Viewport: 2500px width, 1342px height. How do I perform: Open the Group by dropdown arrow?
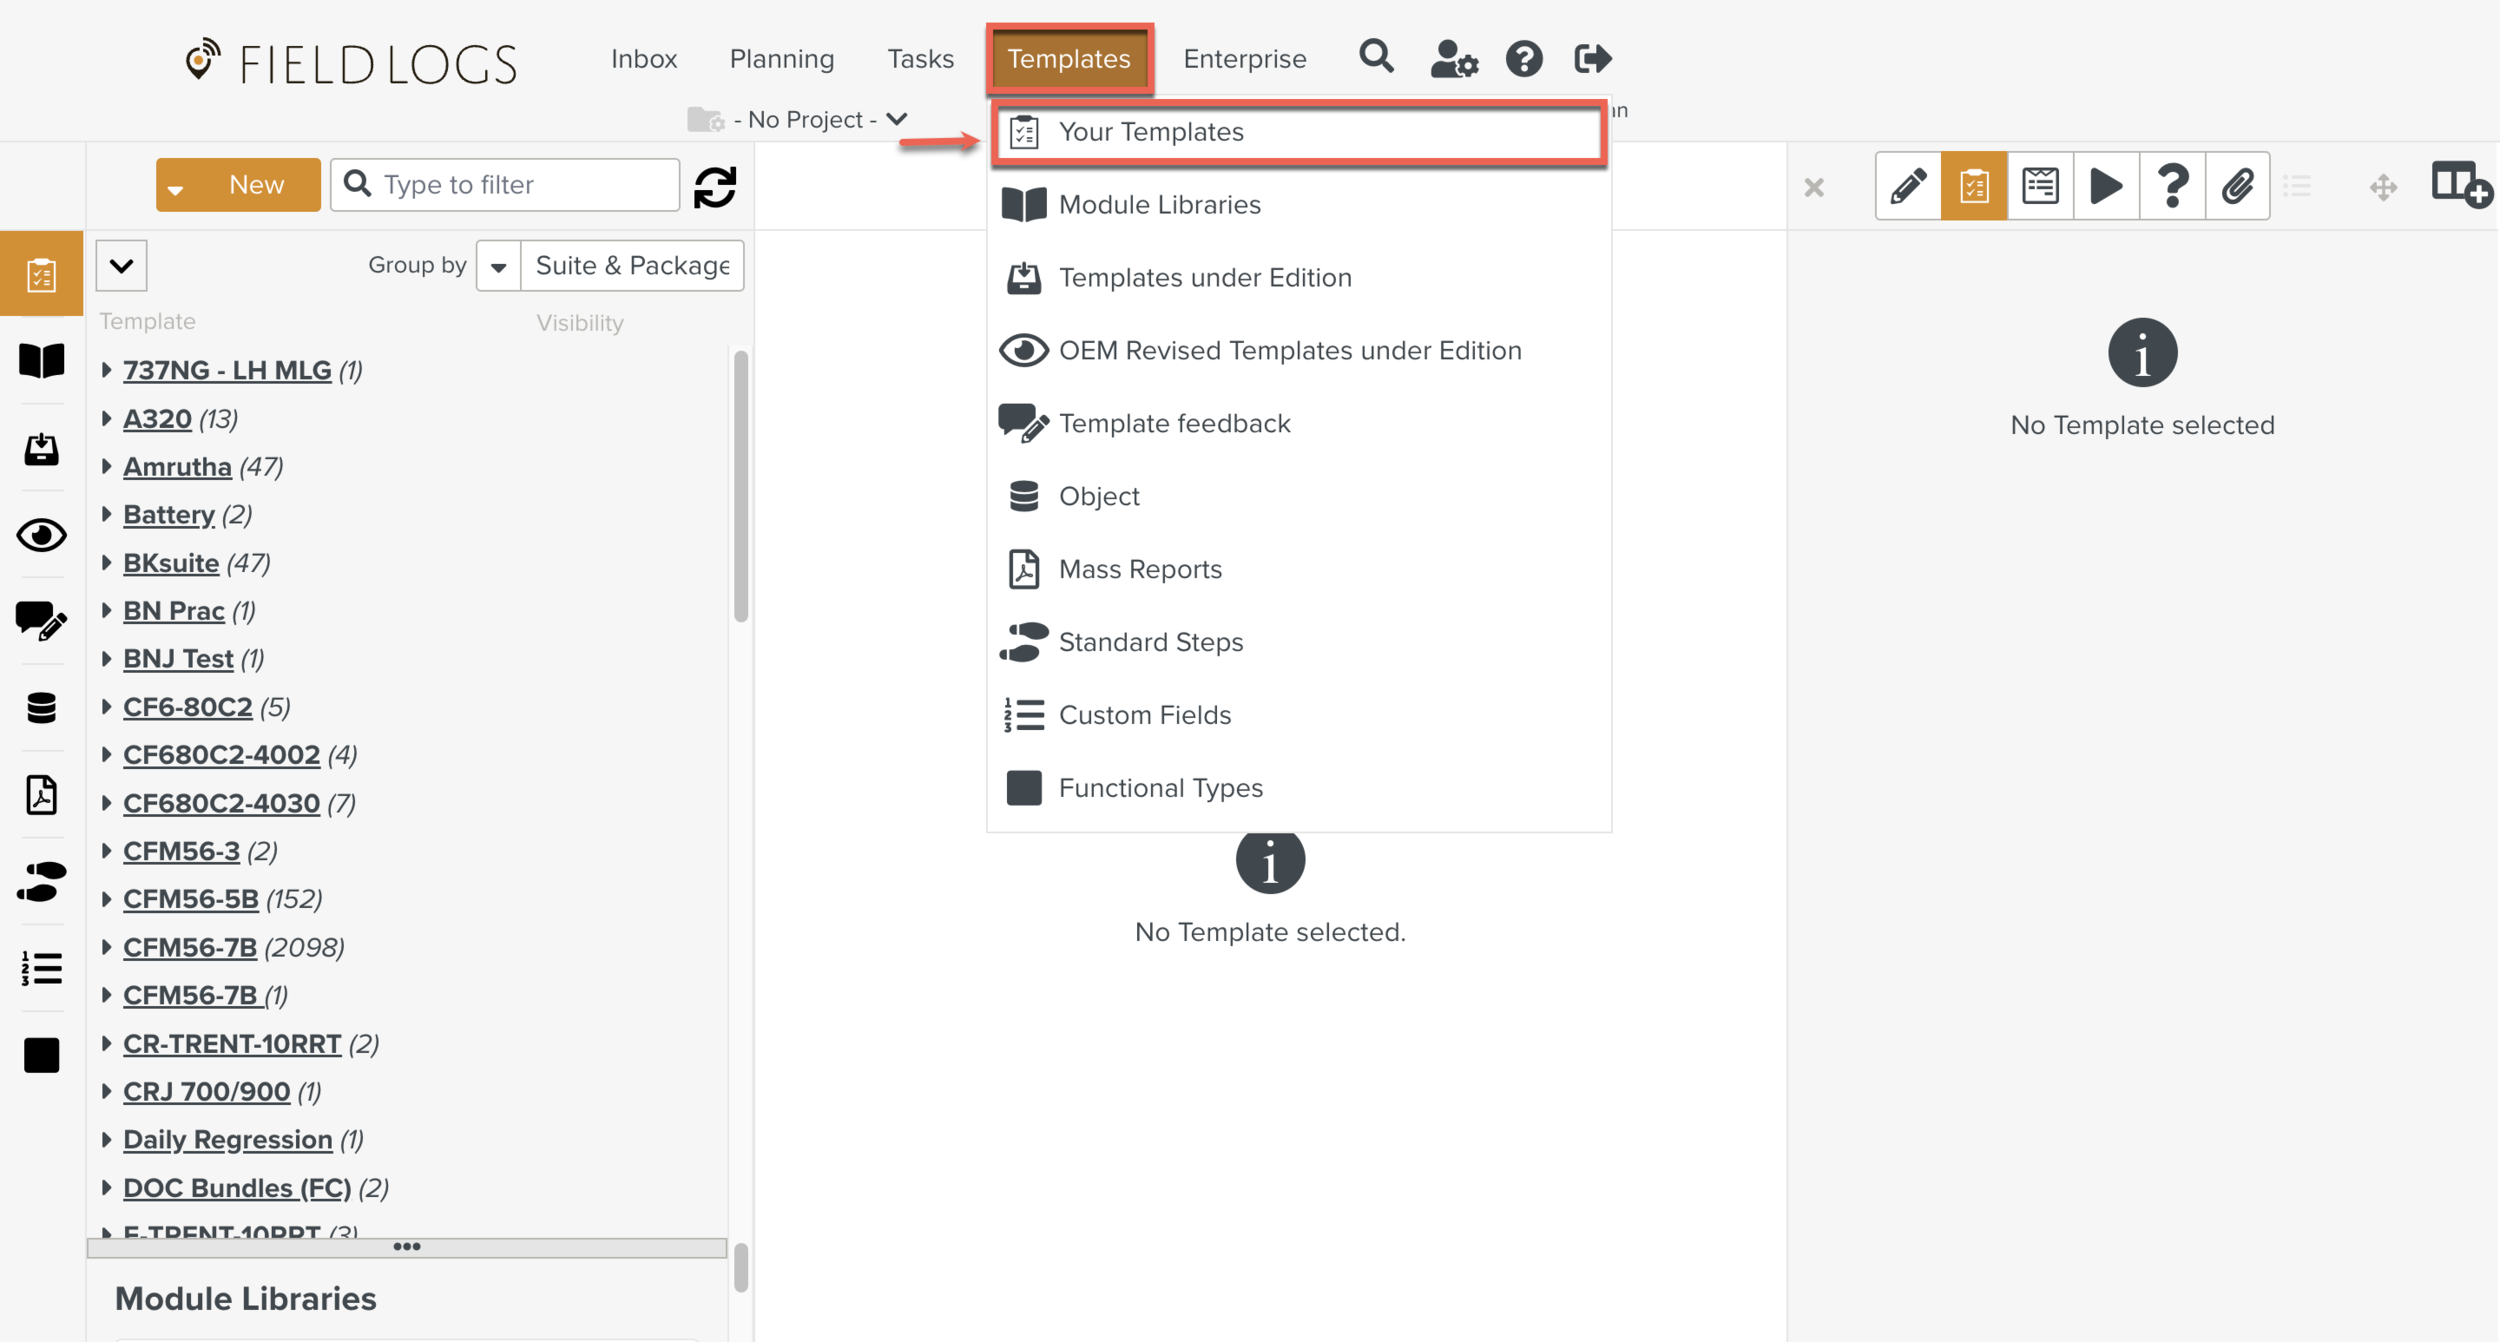point(498,266)
